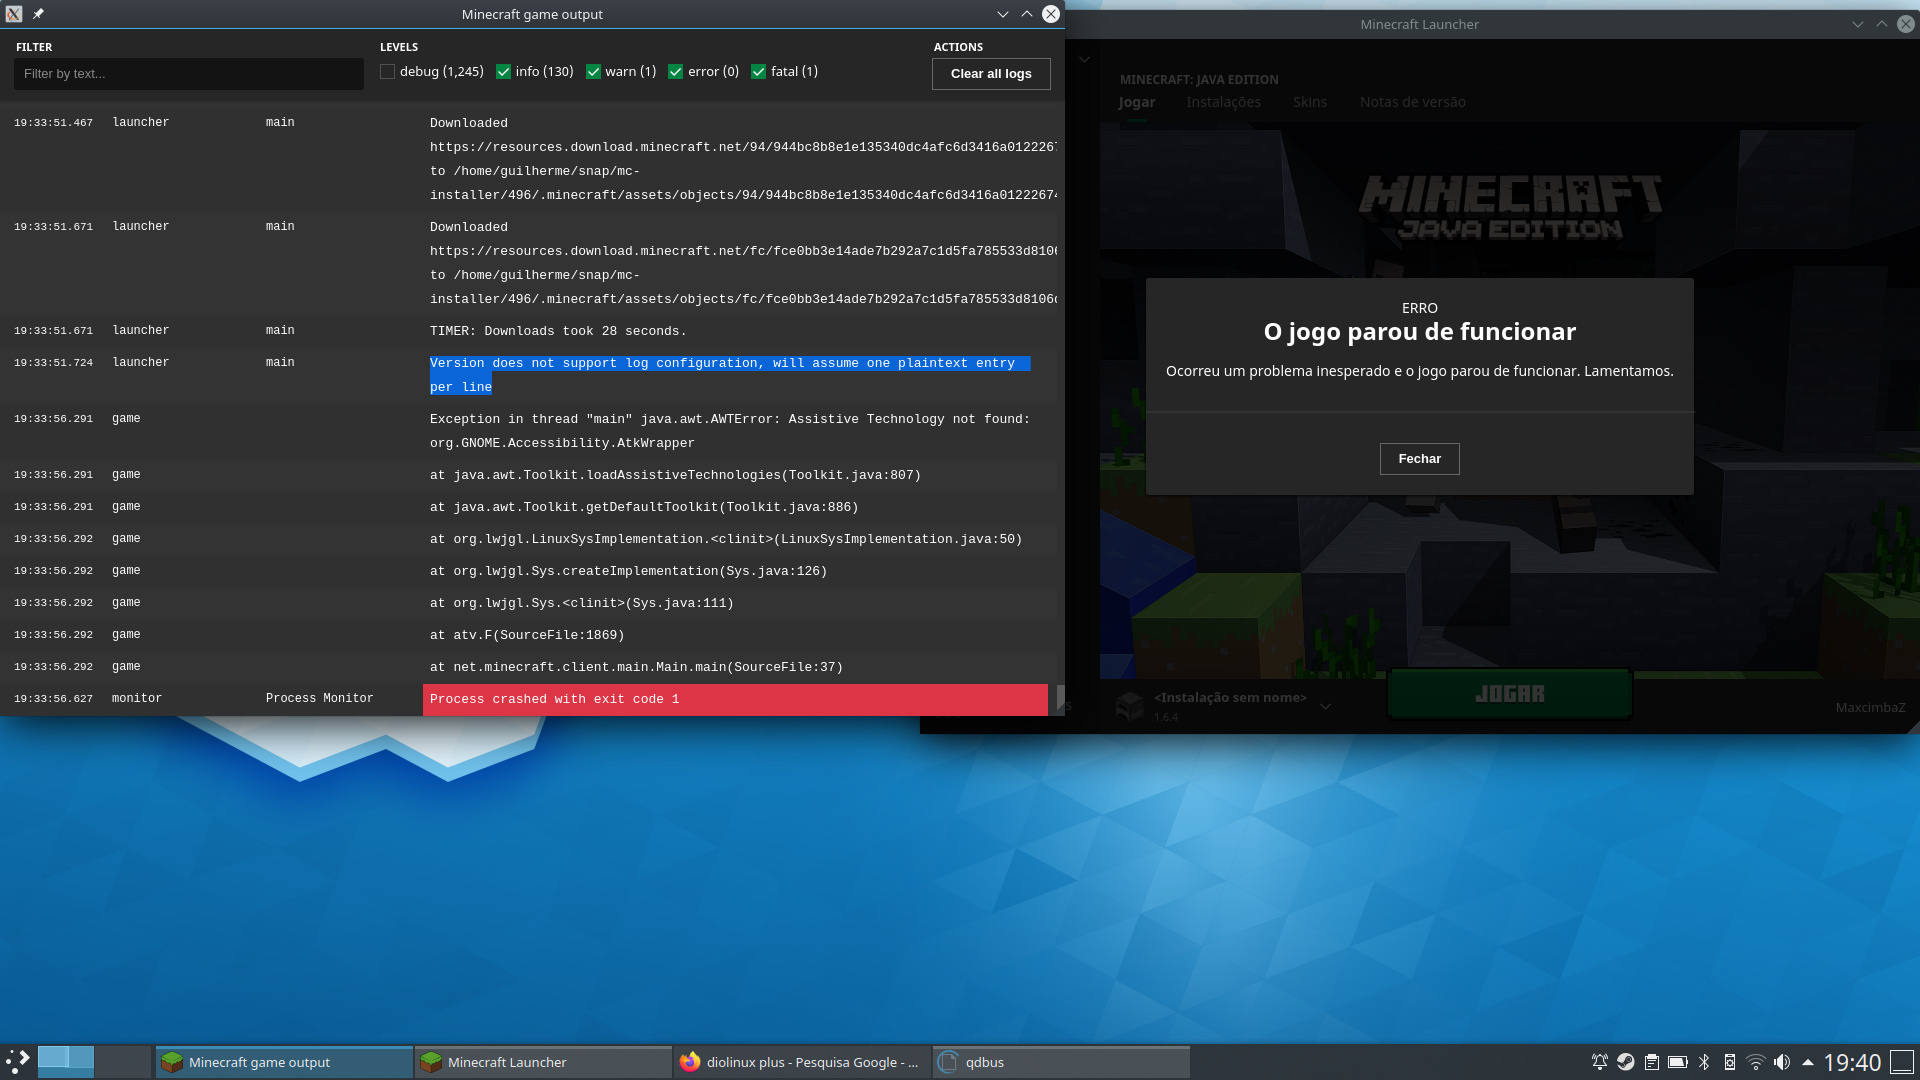Toggle the info log level checkbox
Screen dimensions: 1920x1080
(x=503, y=72)
